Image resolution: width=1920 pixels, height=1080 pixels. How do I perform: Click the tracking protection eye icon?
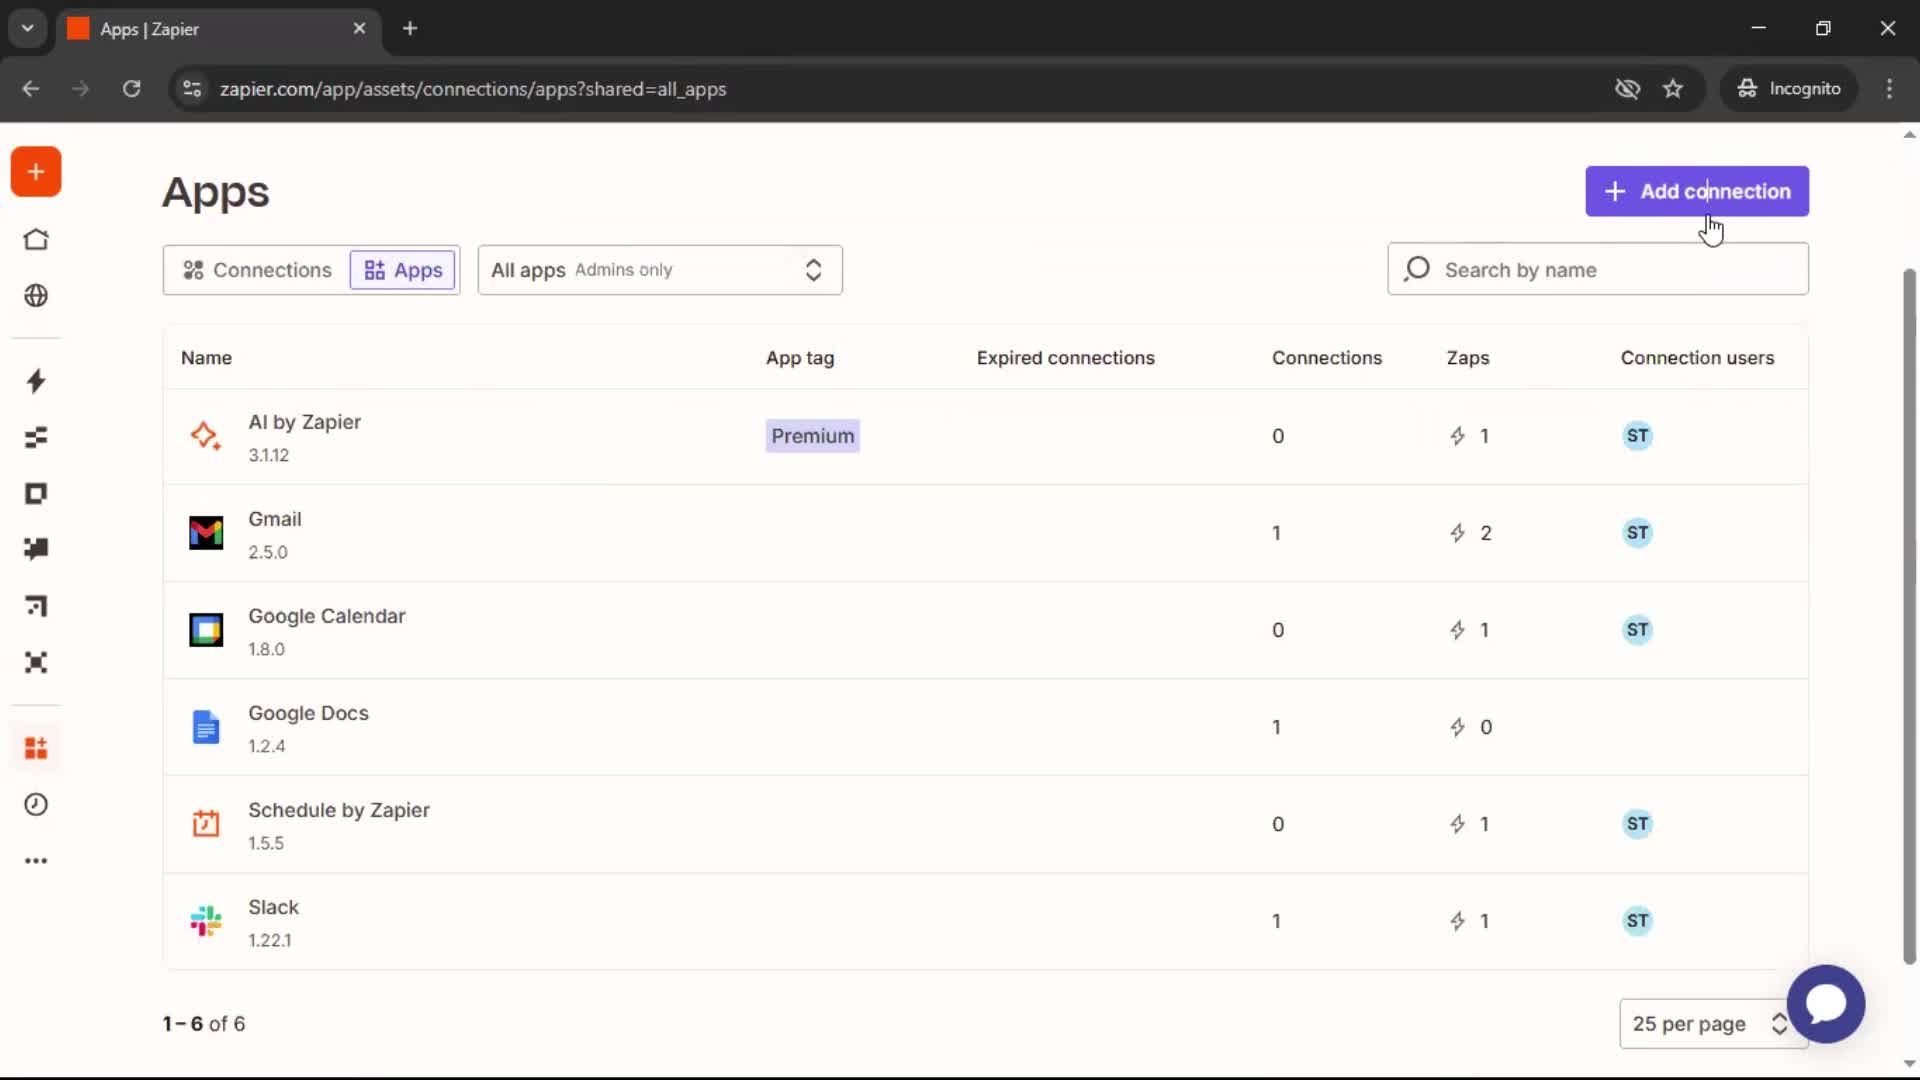point(1627,89)
